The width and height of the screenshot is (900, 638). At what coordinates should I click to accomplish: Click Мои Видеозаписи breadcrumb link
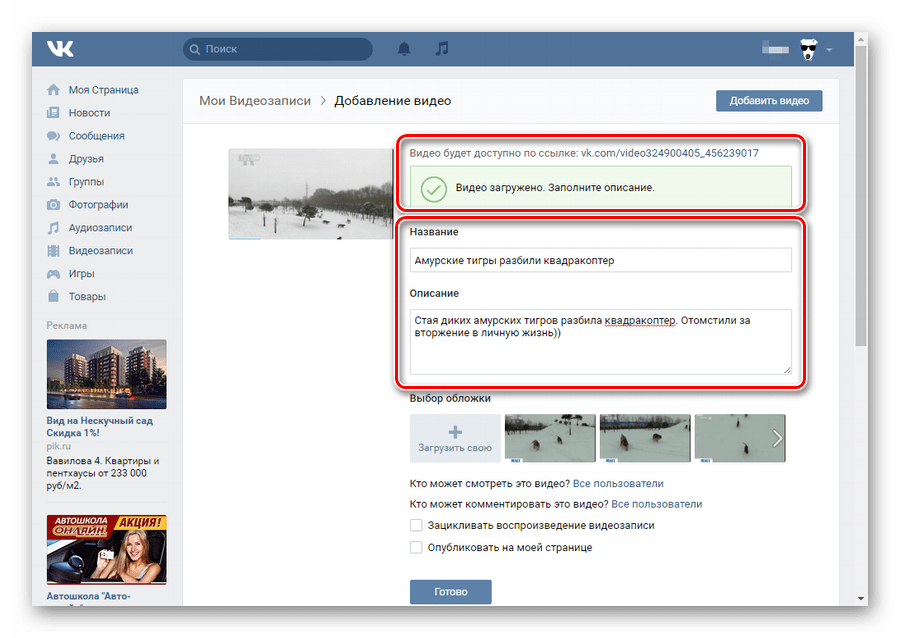tap(255, 100)
